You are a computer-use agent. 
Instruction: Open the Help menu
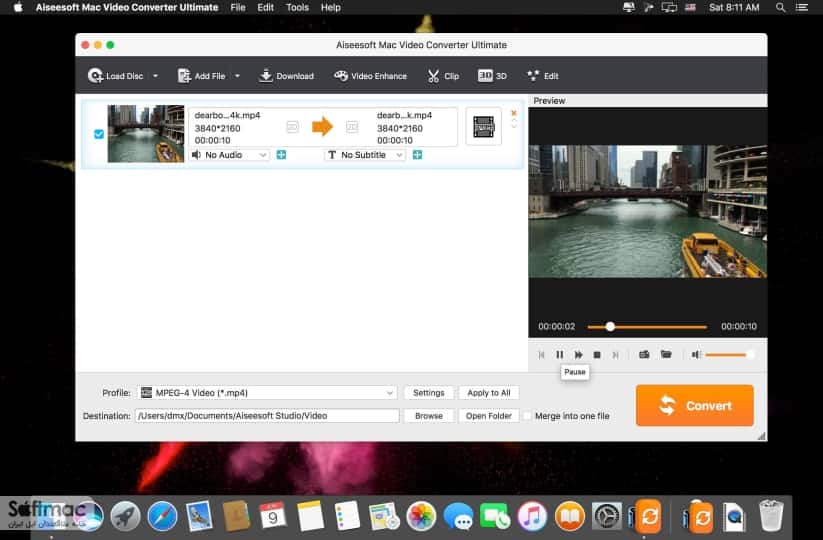click(x=331, y=7)
